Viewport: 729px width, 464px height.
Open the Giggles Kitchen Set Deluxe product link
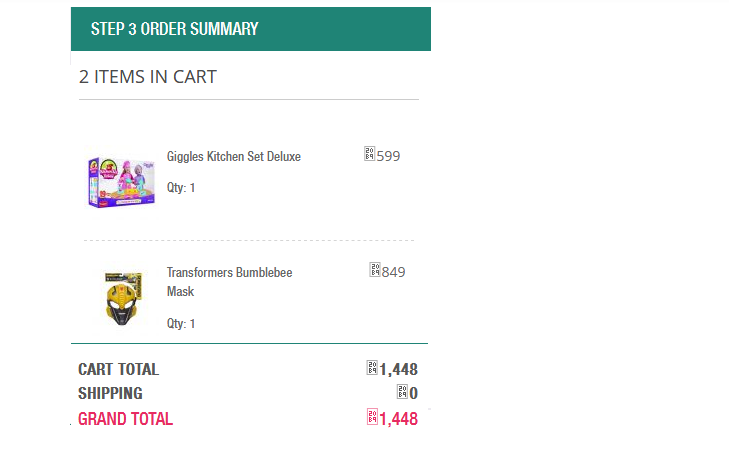(x=233, y=157)
